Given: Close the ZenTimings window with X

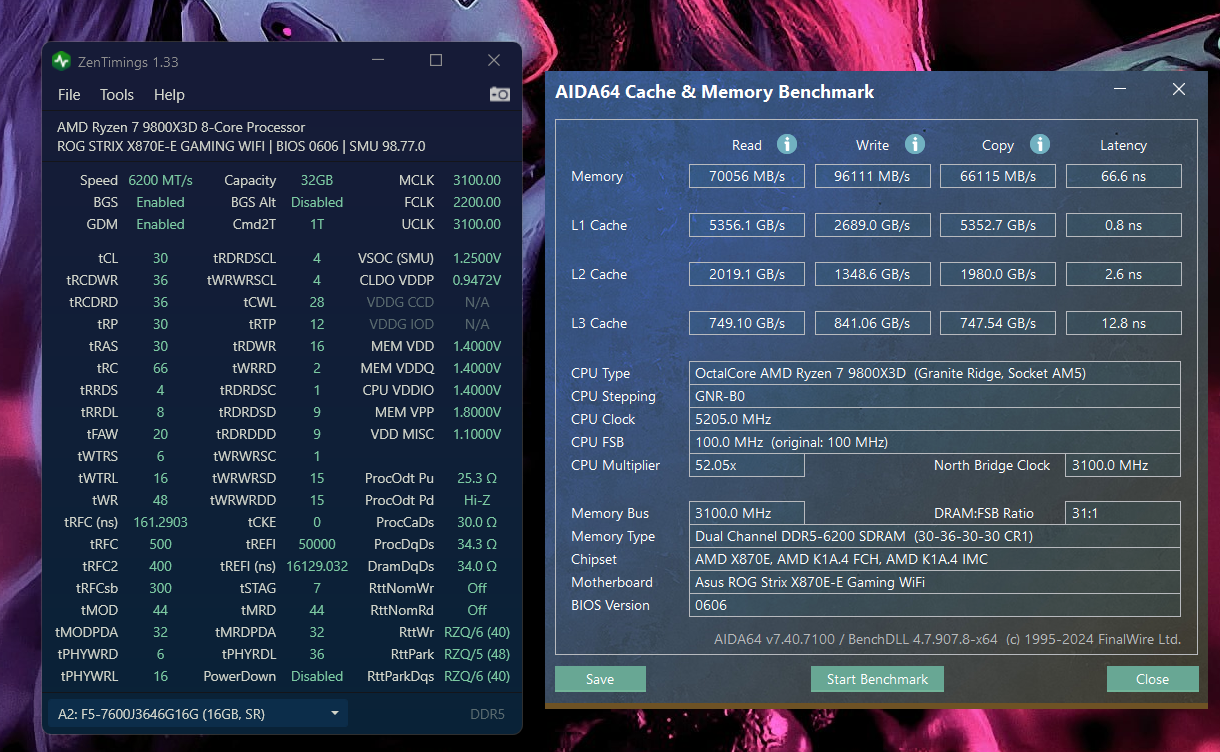Looking at the screenshot, I should pos(494,61).
